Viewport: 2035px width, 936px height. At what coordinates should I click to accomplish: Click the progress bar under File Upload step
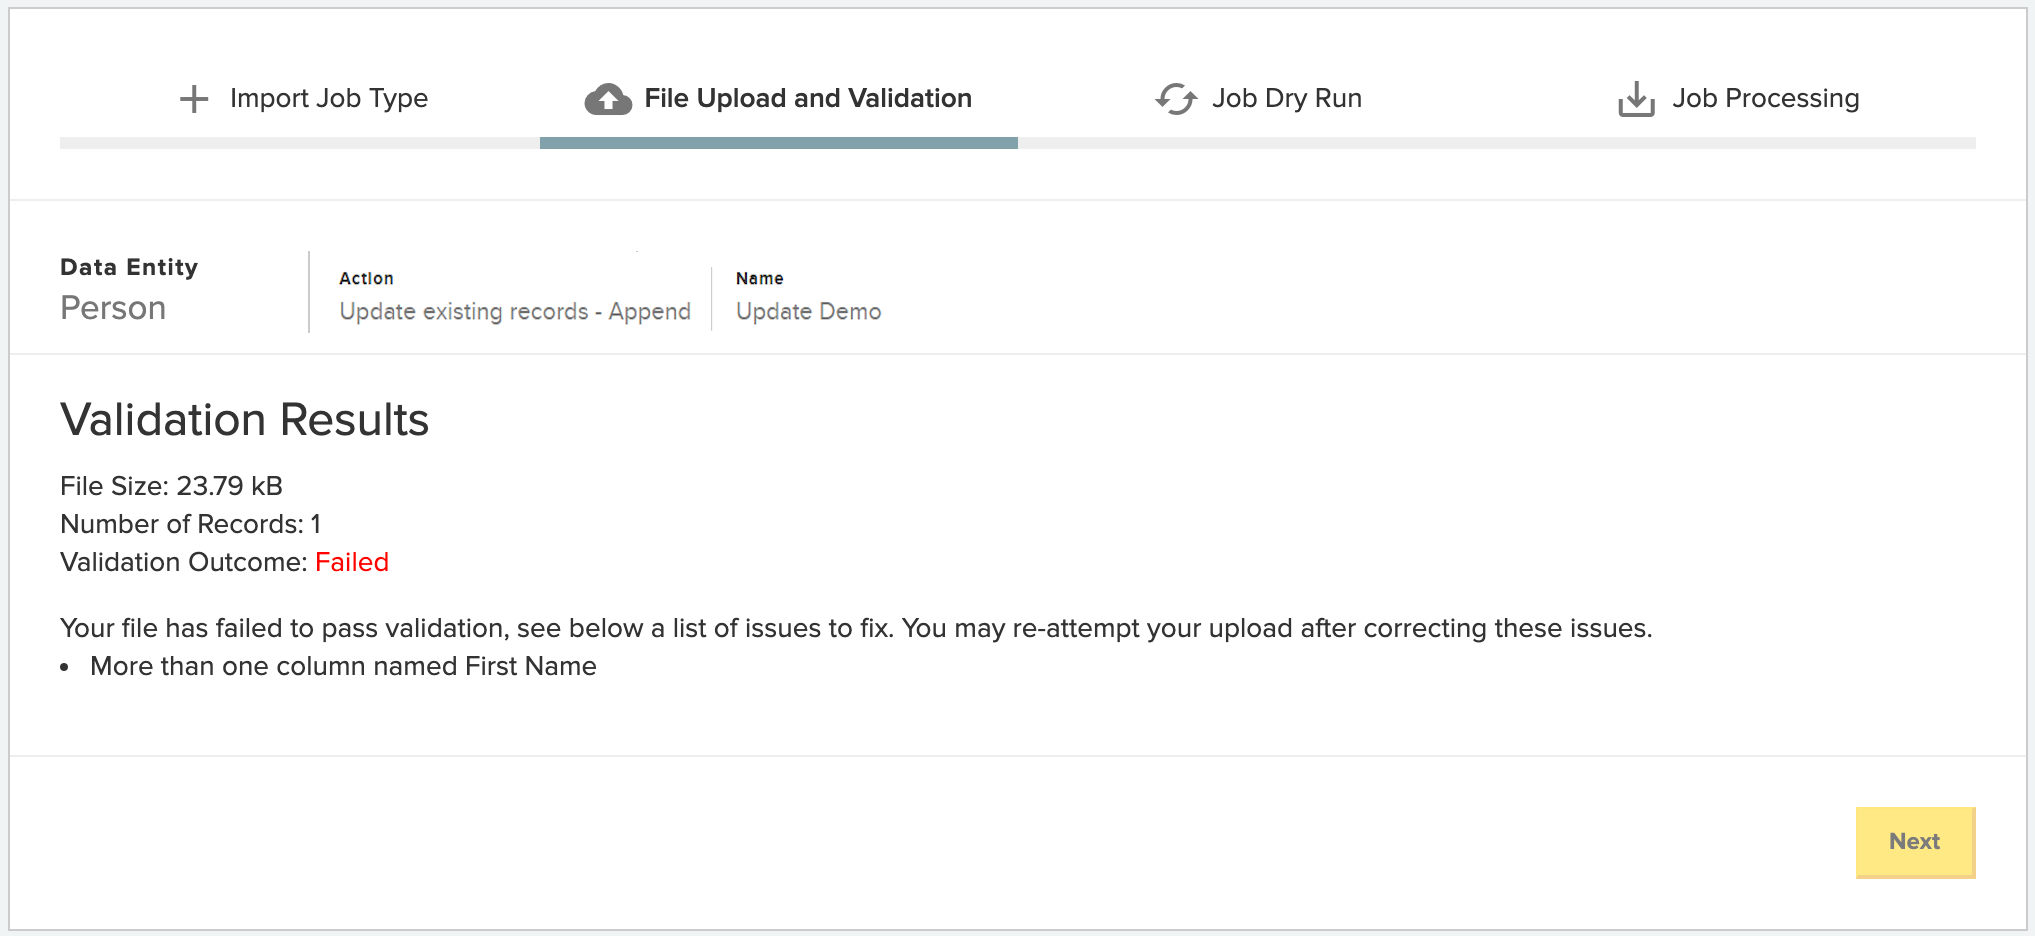[x=778, y=143]
